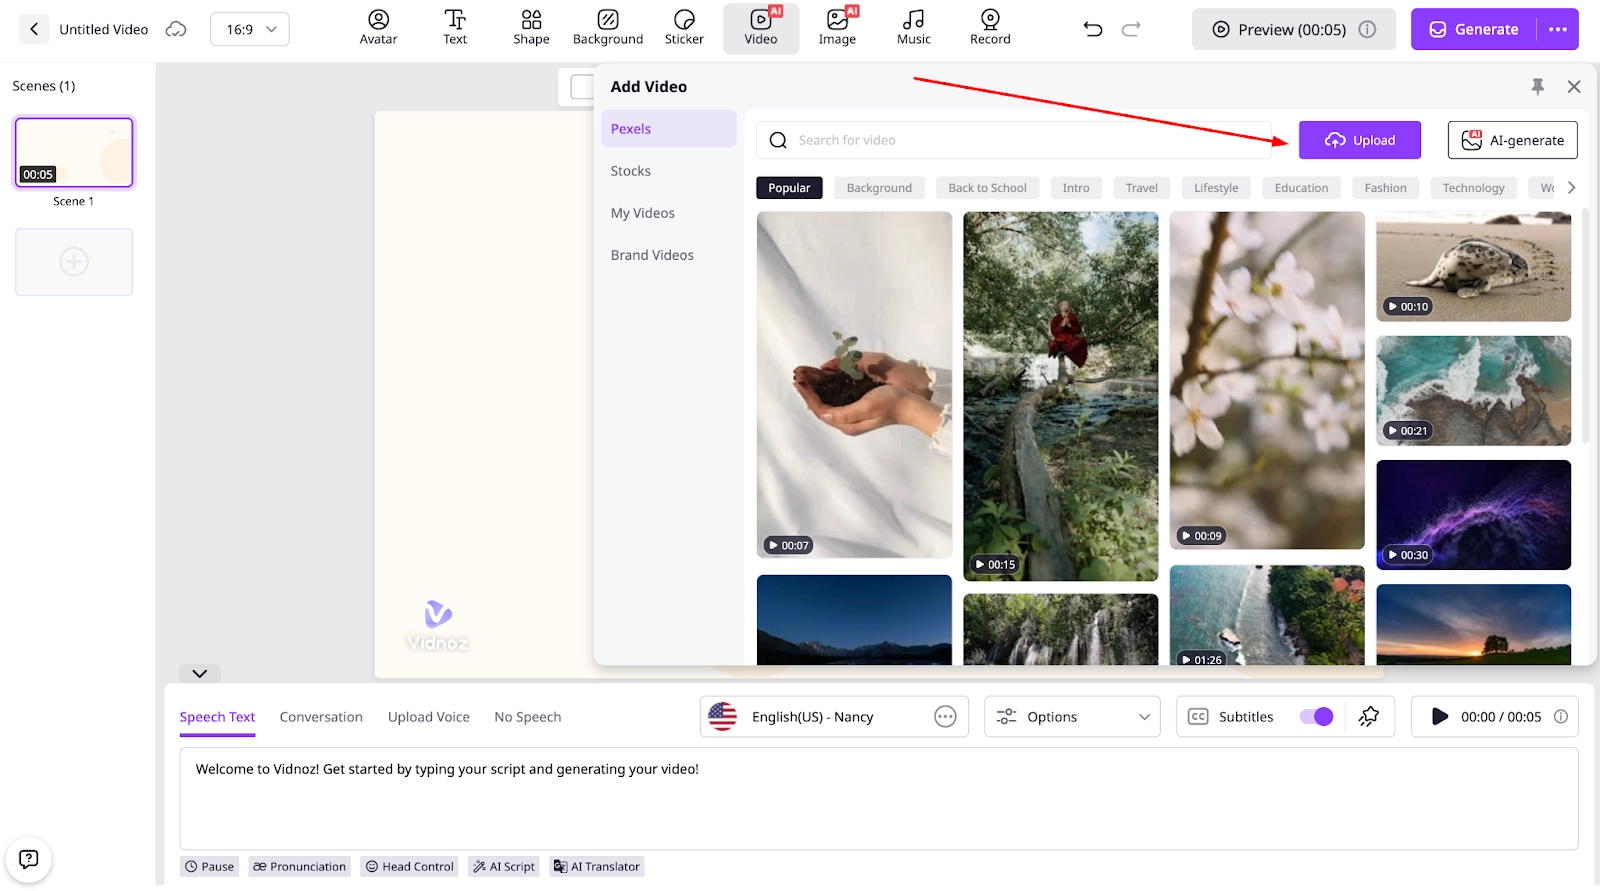Open the Shape tool
The height and width of the screenshot is (891, 1600).
[x=531, y=29]
